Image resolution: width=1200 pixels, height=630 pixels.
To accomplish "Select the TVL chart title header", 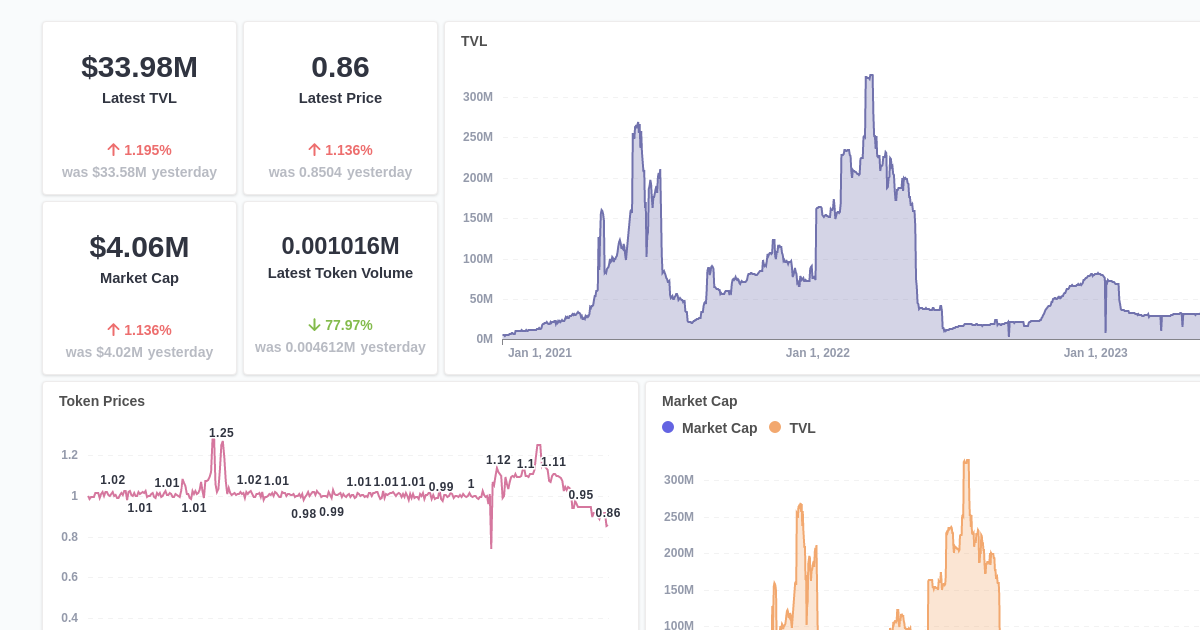I will [x=474, y=41].
